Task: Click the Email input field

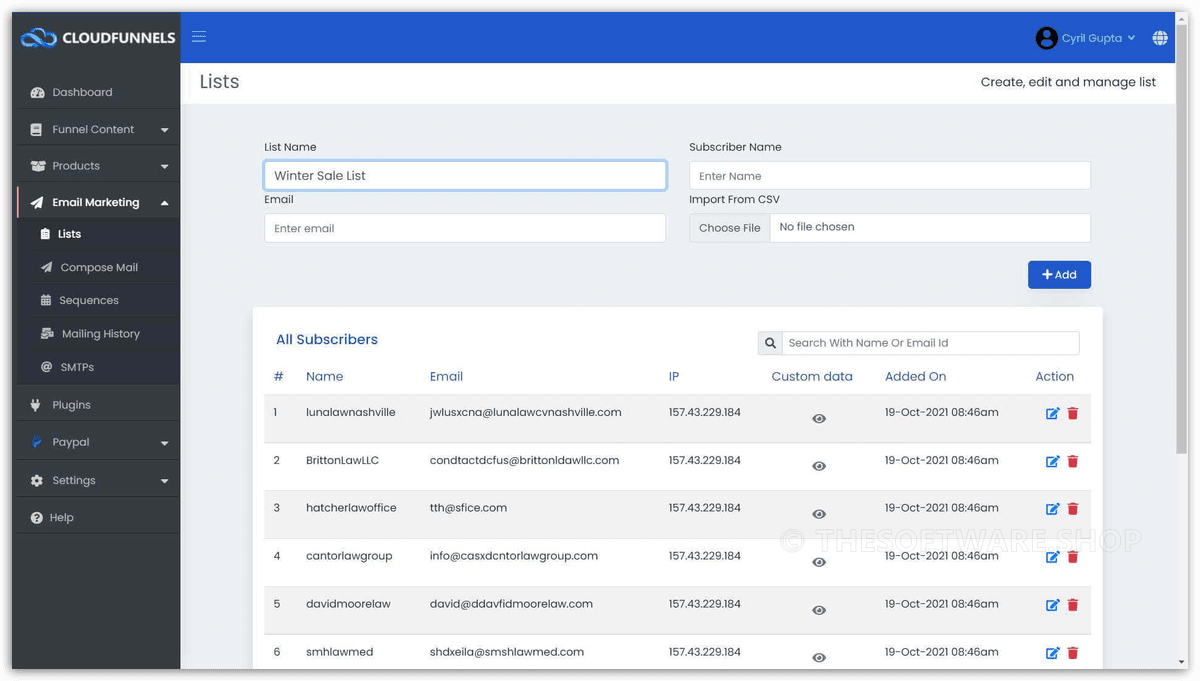Action: coord(465,228)
